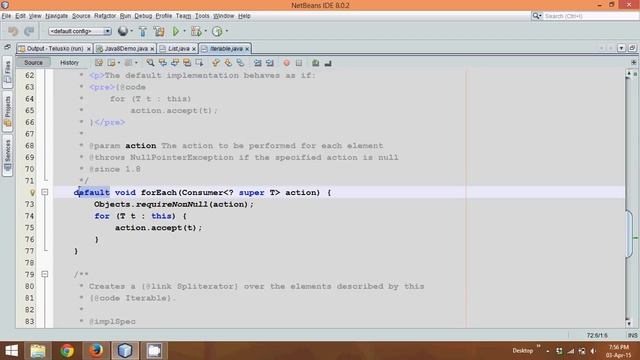Open the Files side panel

7,72
